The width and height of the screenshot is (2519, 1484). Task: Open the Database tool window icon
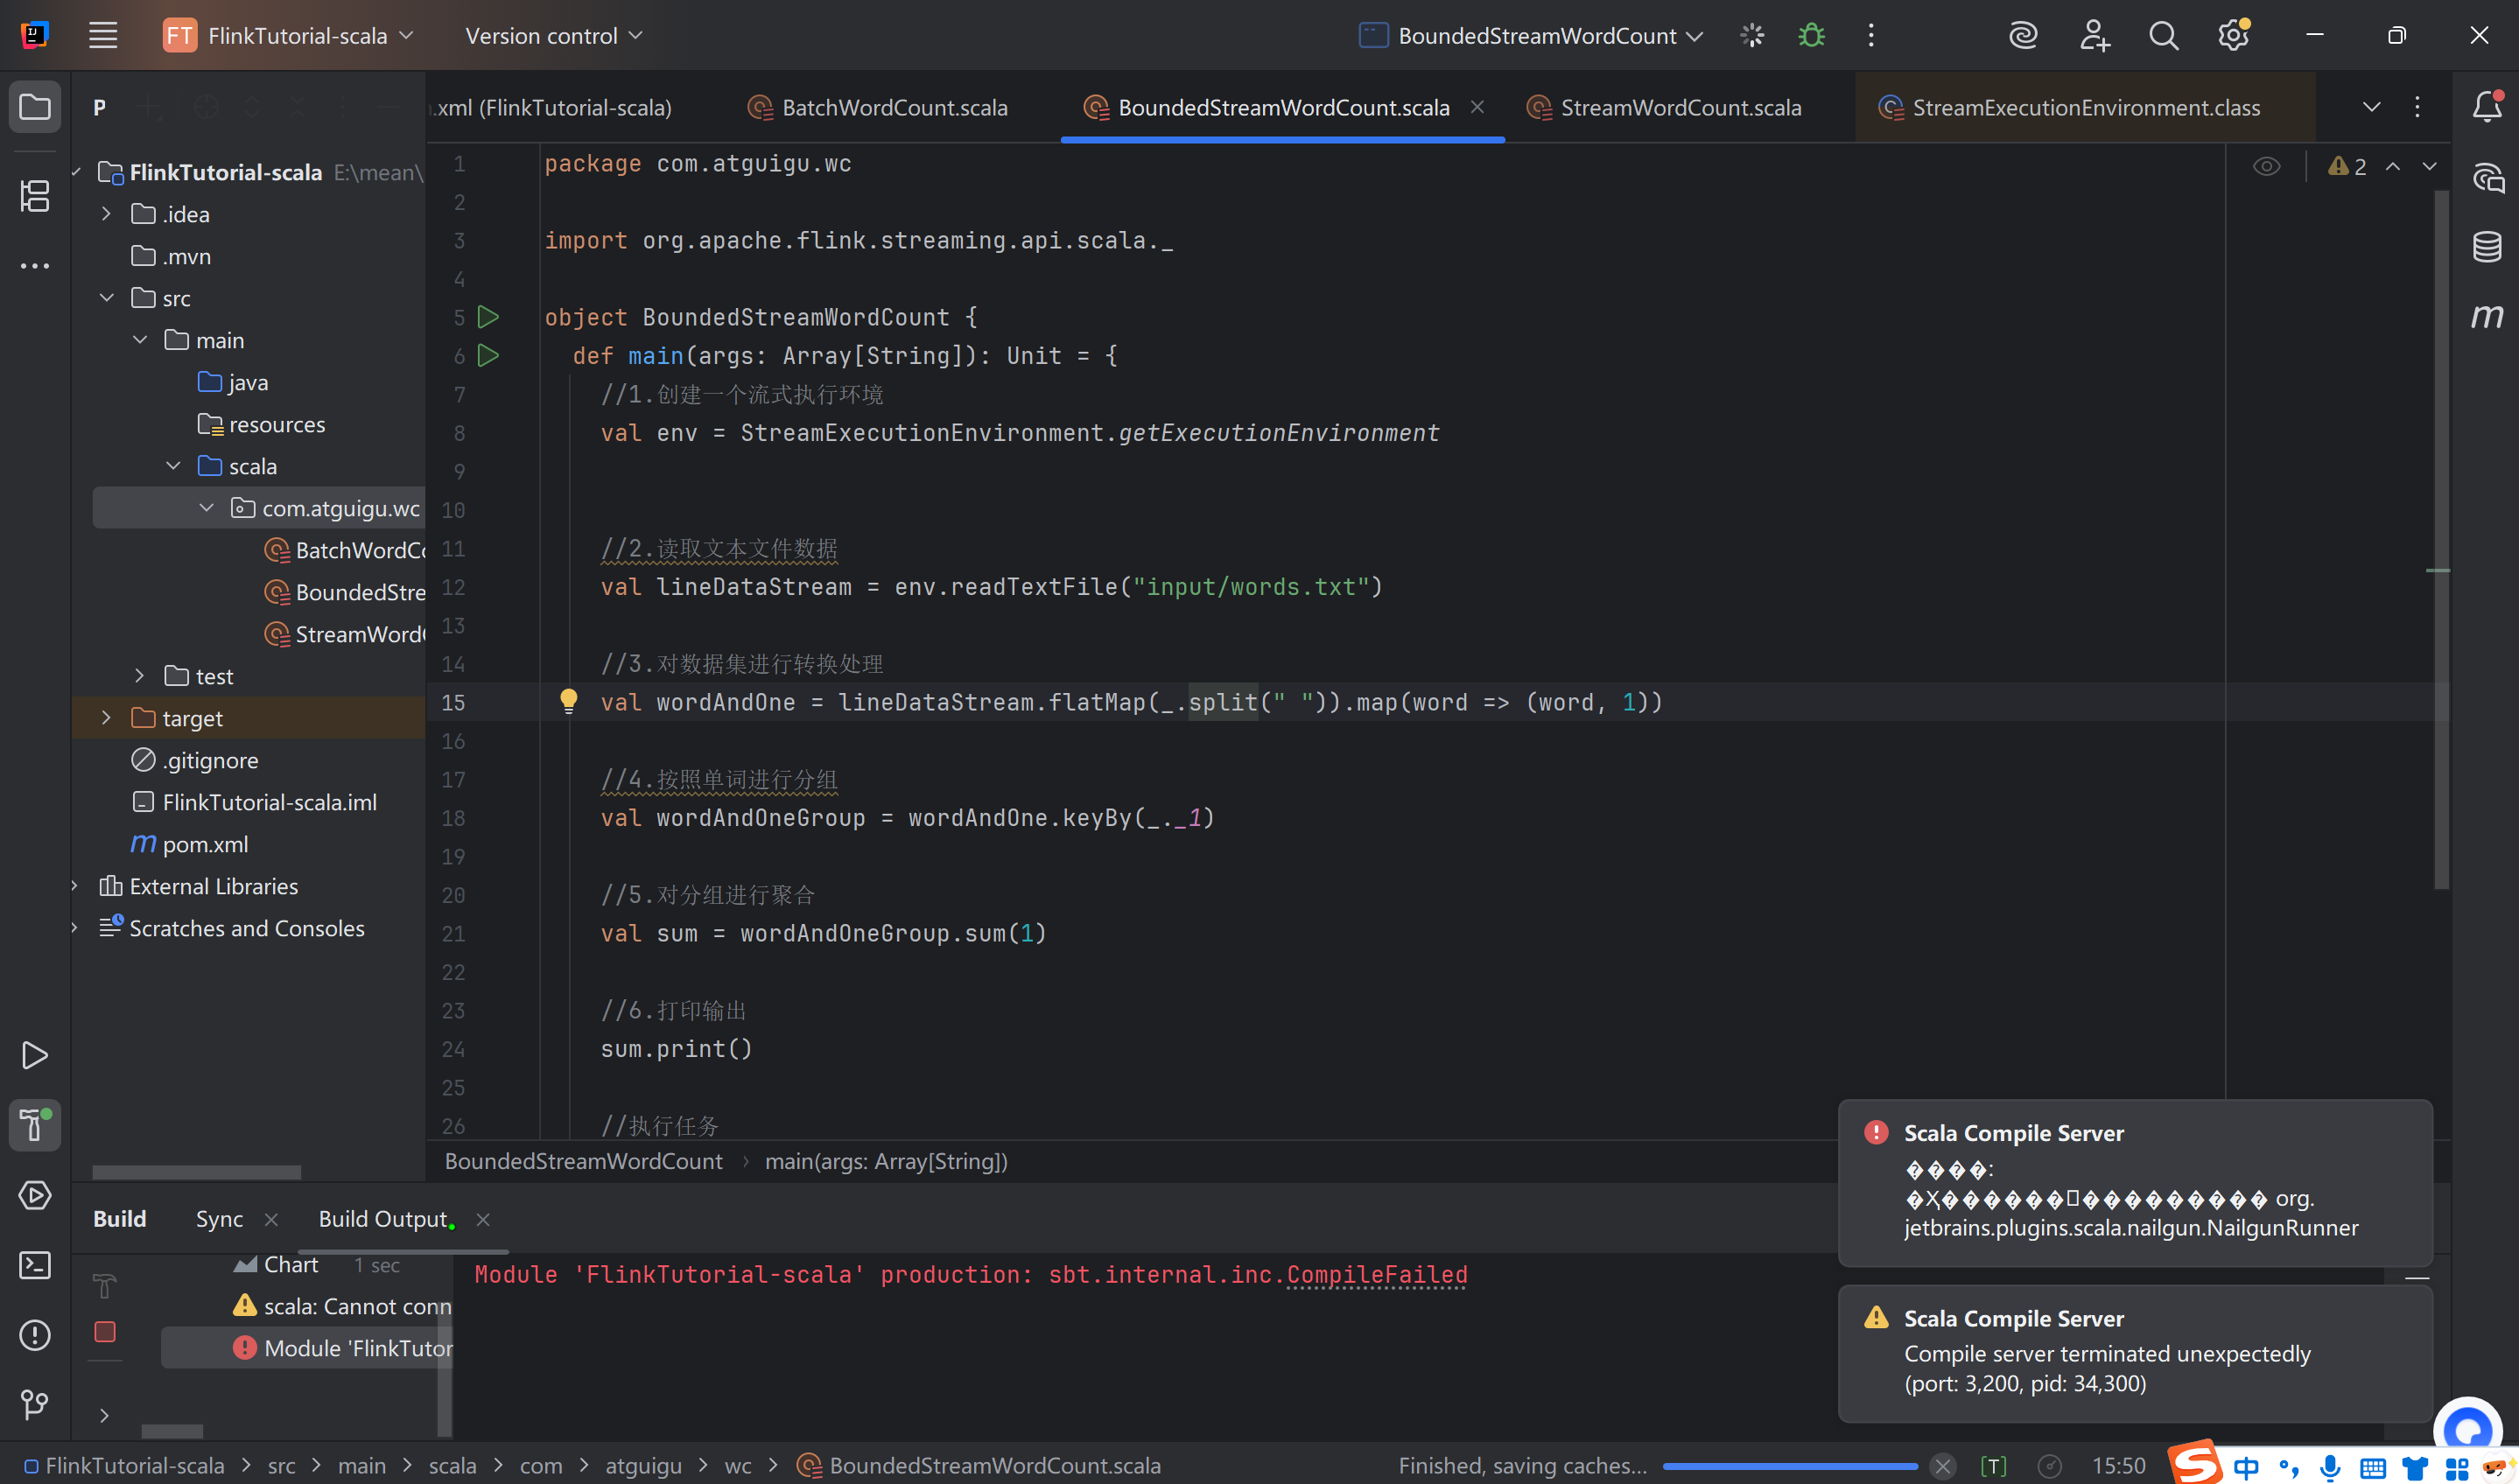(2487, 246)
